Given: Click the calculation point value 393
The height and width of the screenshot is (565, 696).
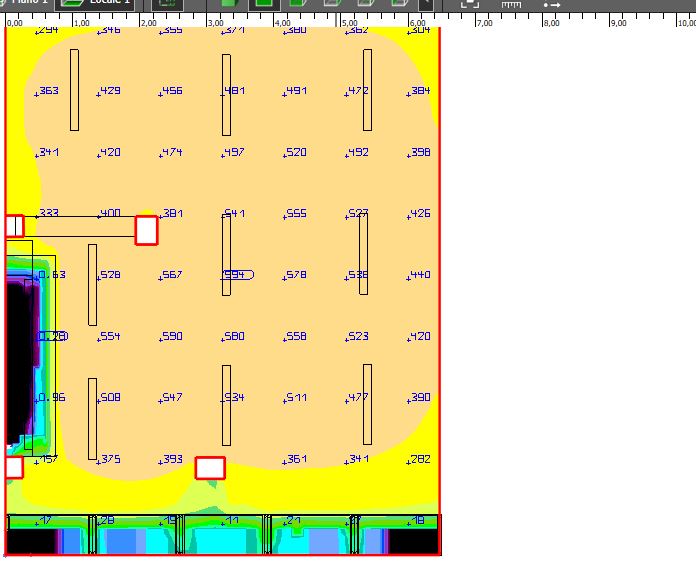Looking at the screenshot, I should [172, 459].
